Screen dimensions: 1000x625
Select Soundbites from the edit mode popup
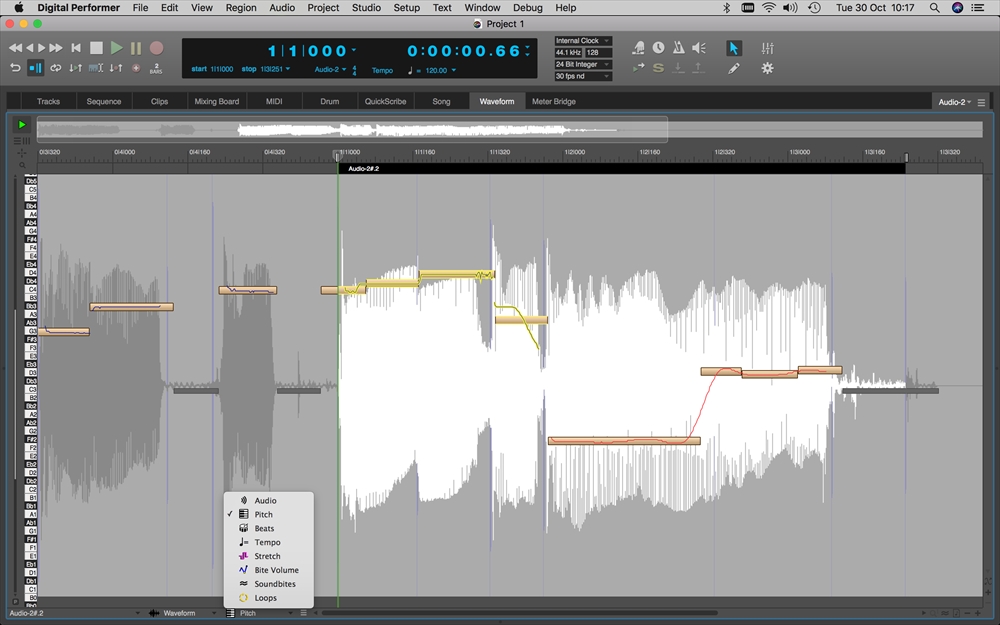268,584
